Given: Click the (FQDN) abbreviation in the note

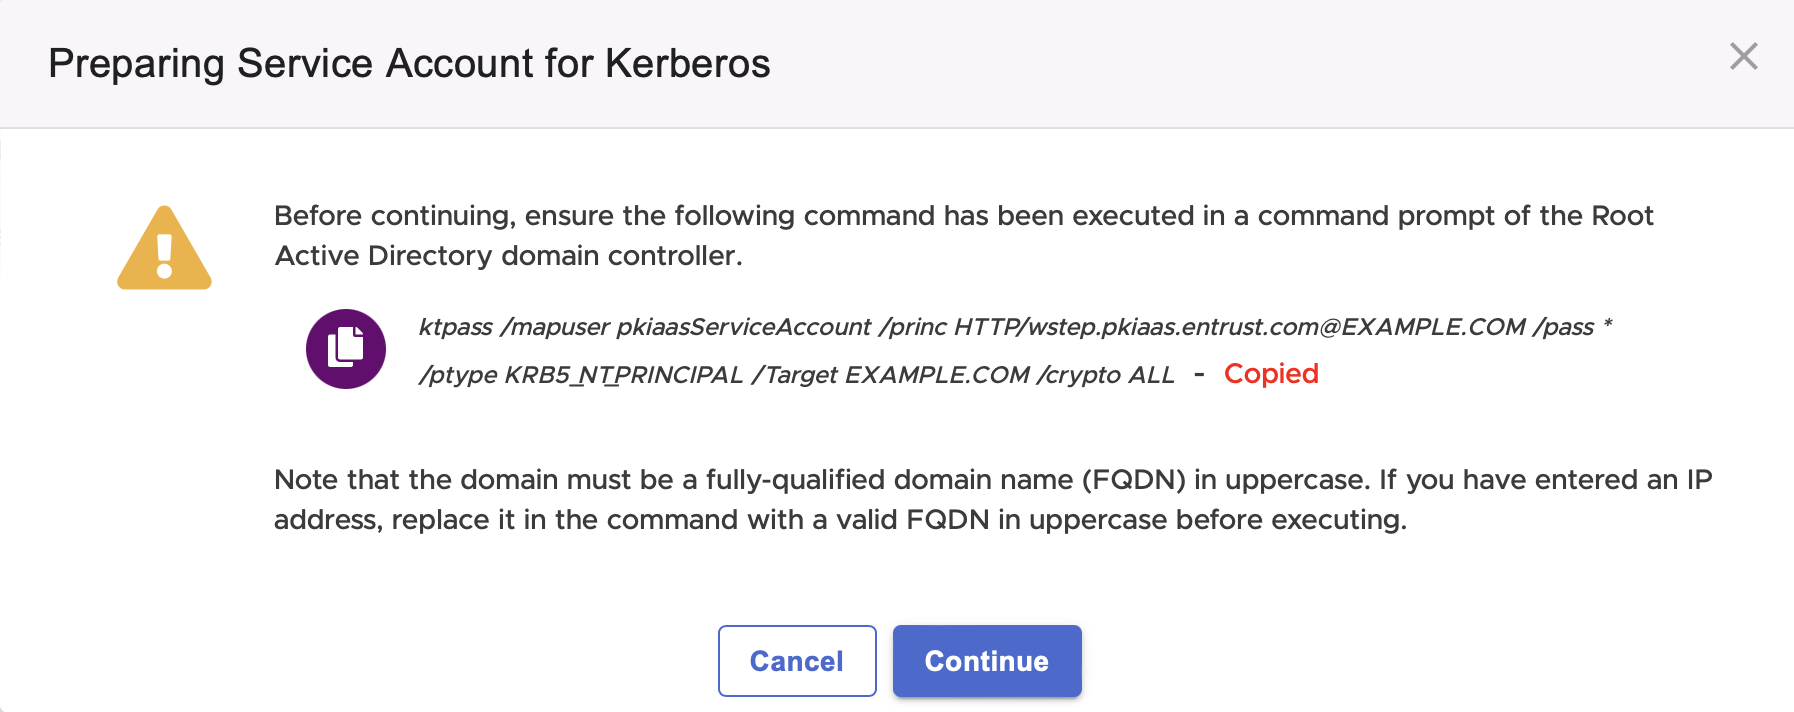Looking at the screenshot, I should pos(1133,480).
